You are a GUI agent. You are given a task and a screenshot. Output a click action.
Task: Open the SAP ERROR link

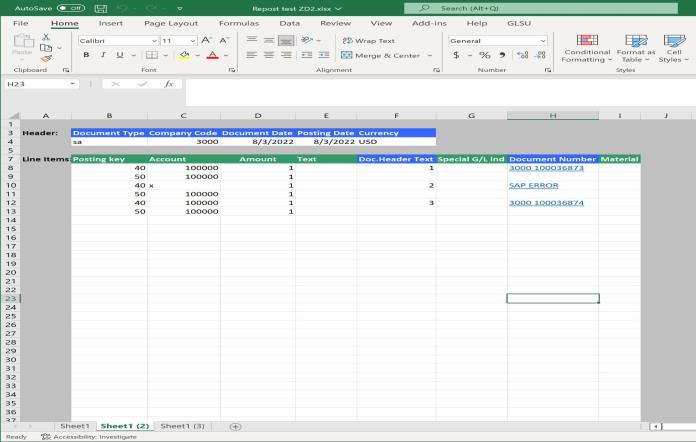click(534, 185)
